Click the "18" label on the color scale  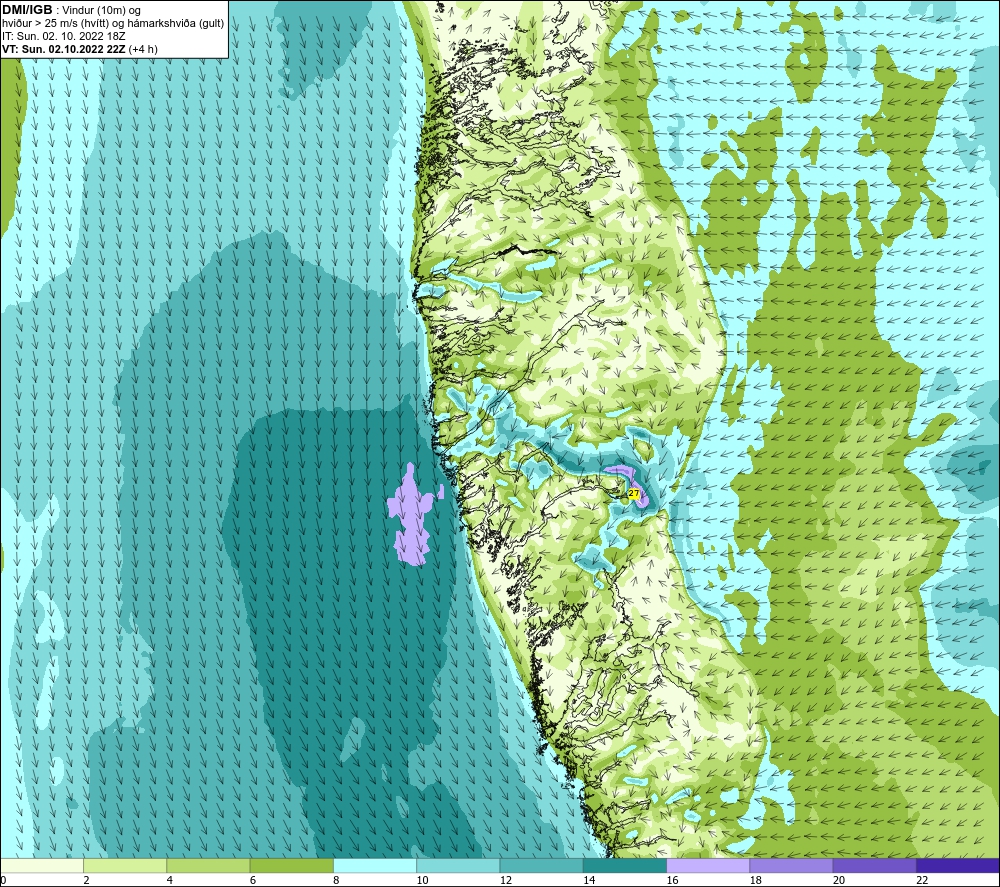[756, 880]
